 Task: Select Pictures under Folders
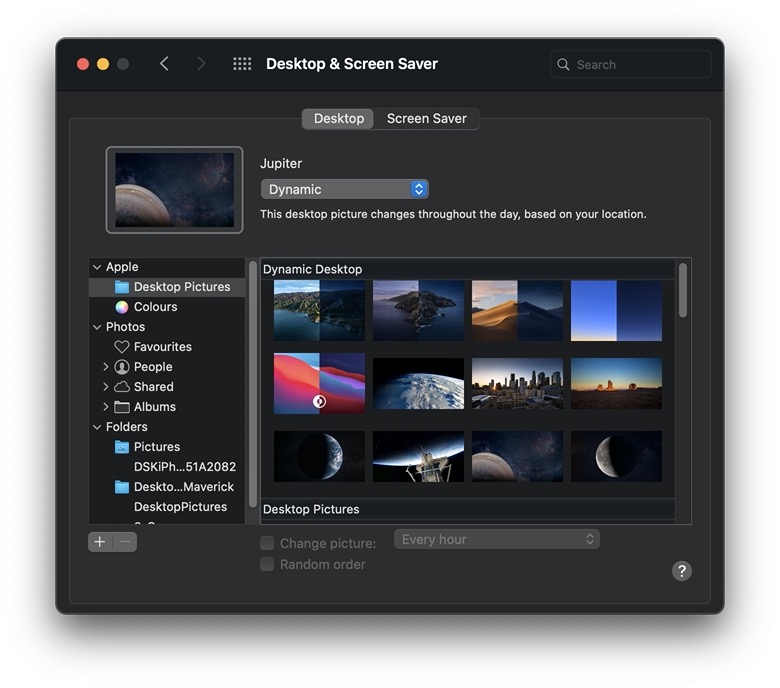167,447
